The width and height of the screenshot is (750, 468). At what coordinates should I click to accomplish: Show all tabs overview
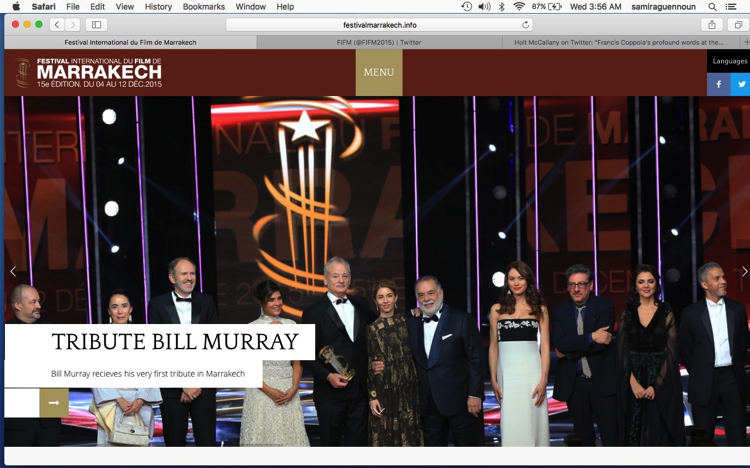738,24
